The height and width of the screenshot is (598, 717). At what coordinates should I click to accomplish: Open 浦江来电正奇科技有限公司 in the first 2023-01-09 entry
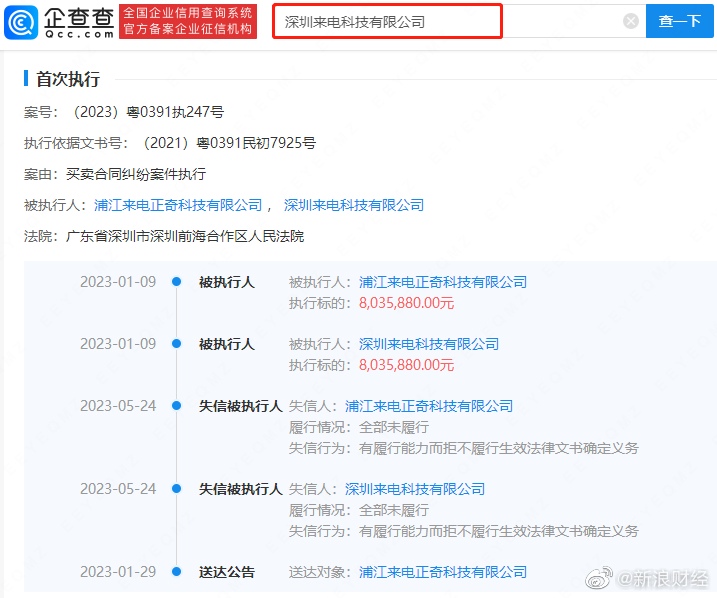[442, 282]
